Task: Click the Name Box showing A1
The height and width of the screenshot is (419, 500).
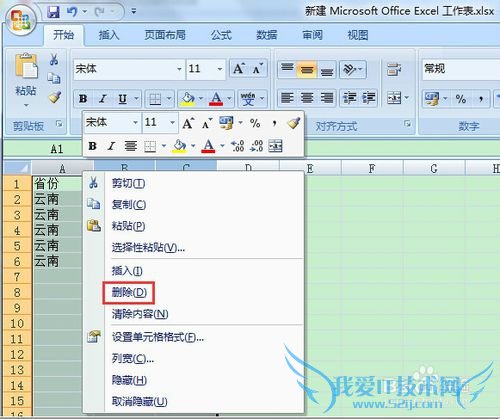Action: click(x=43, y=149)
